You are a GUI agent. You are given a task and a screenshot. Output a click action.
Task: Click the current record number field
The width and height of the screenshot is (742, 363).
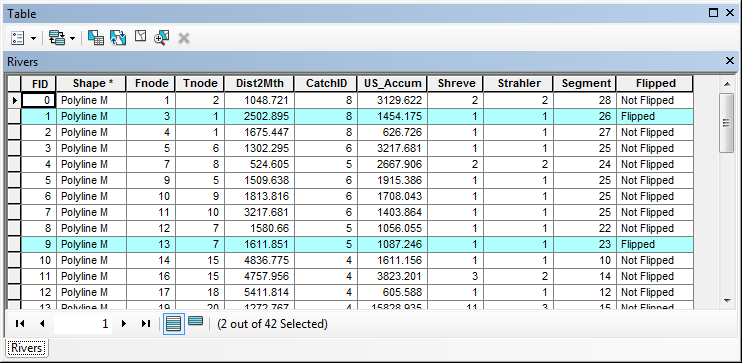(83, 324)
